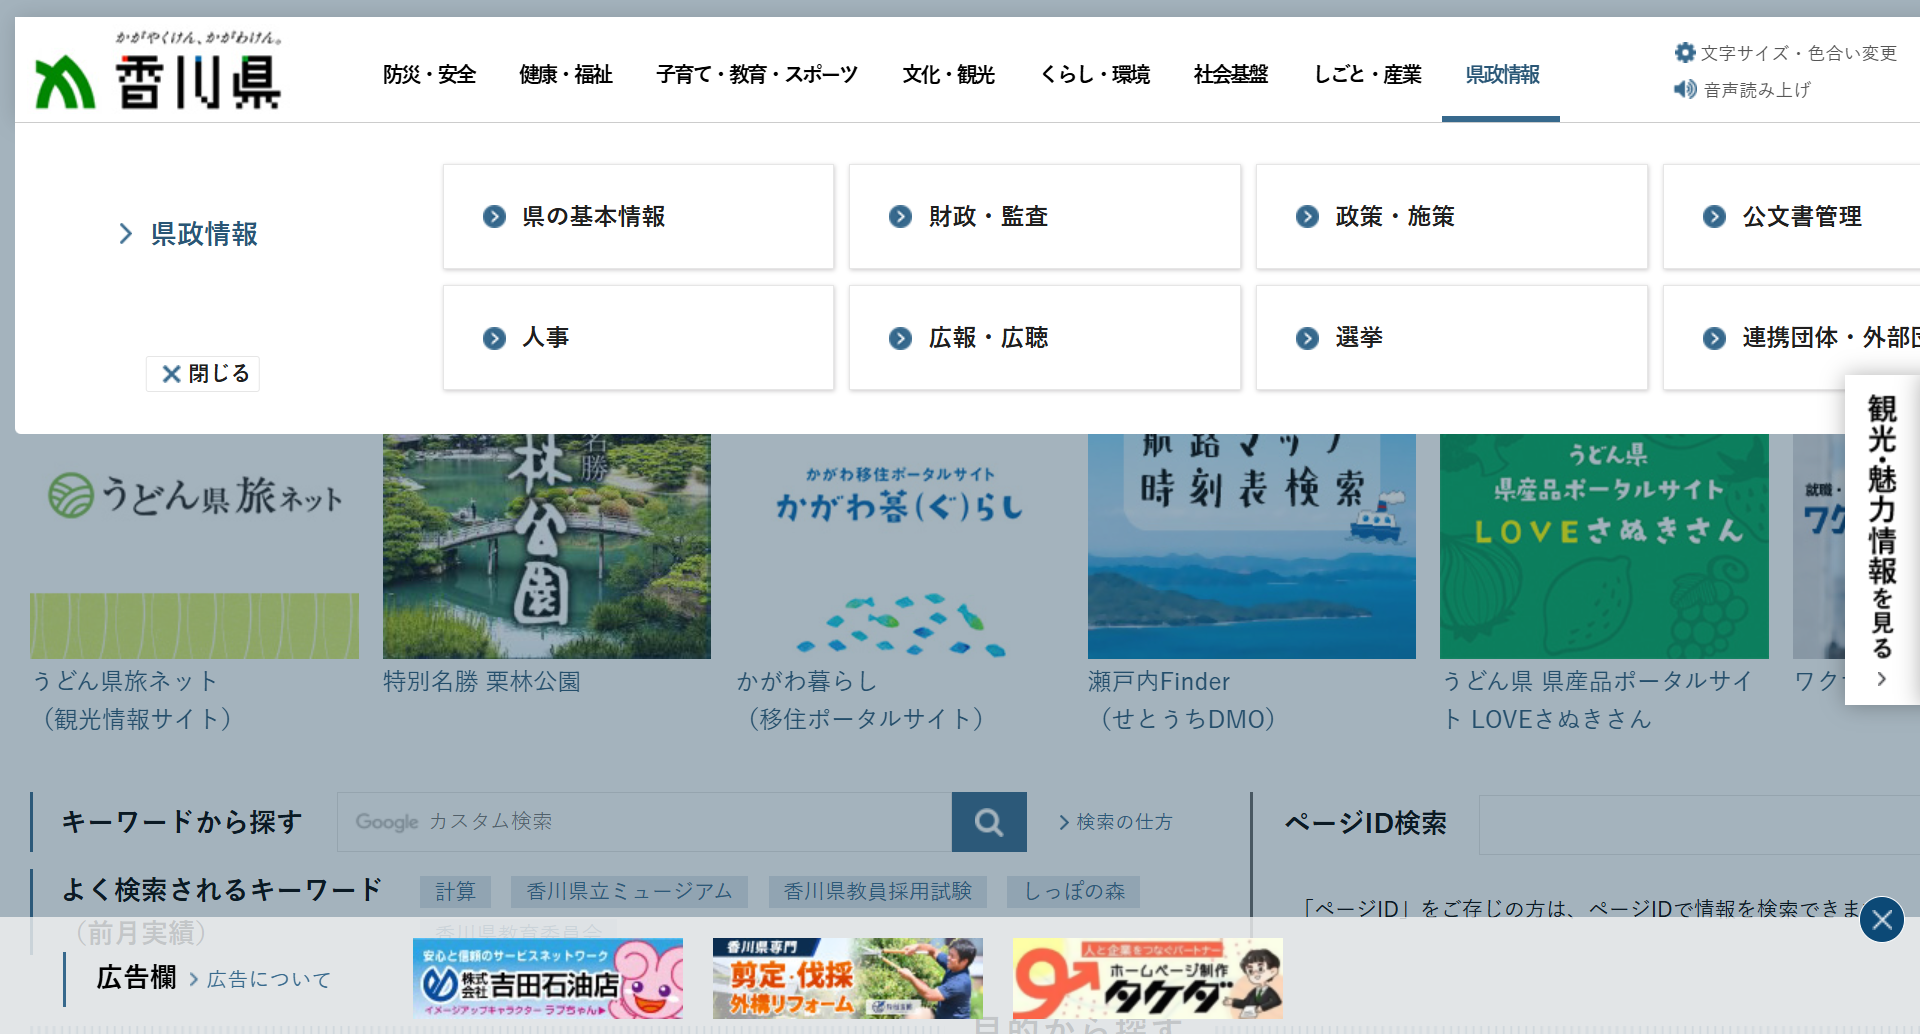The image size is (1920, 1034).
Task: Click the Kagawa Prefecture logo
Action: [x=158, y=72]
